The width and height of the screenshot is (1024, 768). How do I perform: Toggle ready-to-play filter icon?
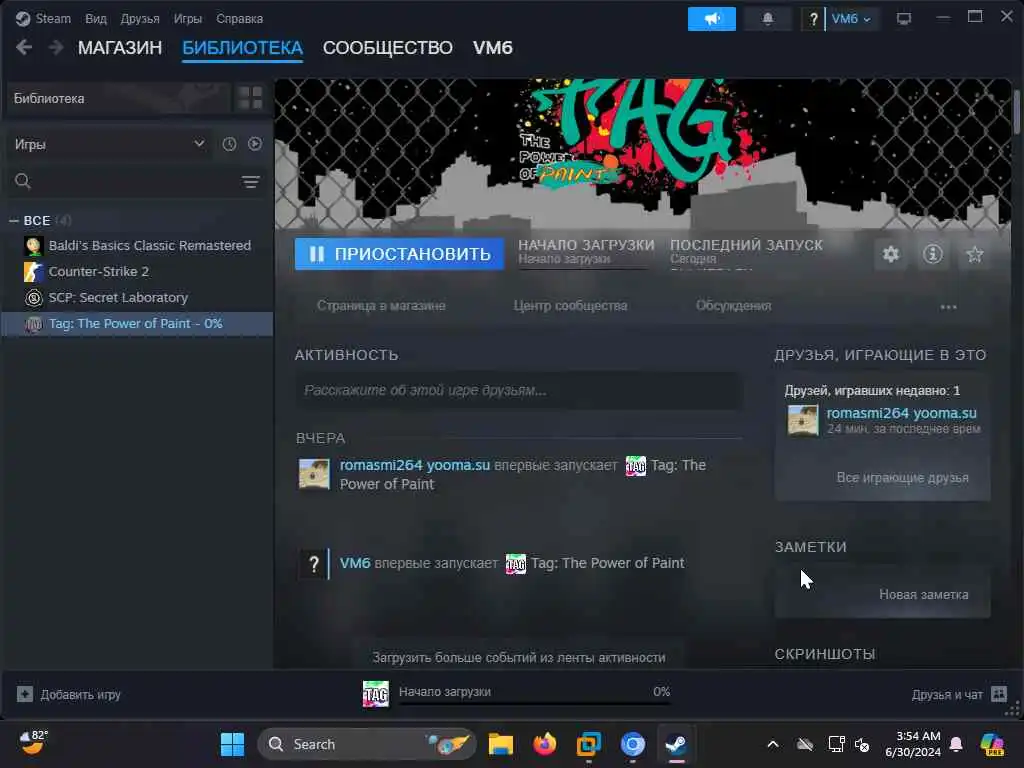pos(255,144)
